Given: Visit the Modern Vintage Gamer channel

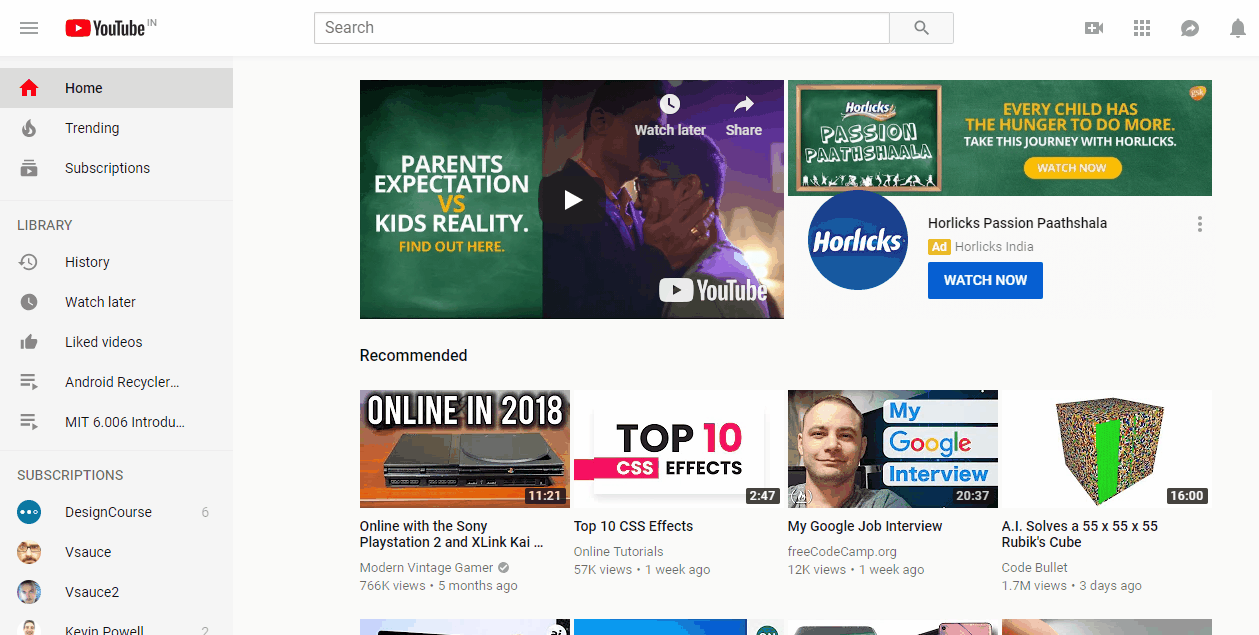Looking at the screenshot, I should point(427,567).
